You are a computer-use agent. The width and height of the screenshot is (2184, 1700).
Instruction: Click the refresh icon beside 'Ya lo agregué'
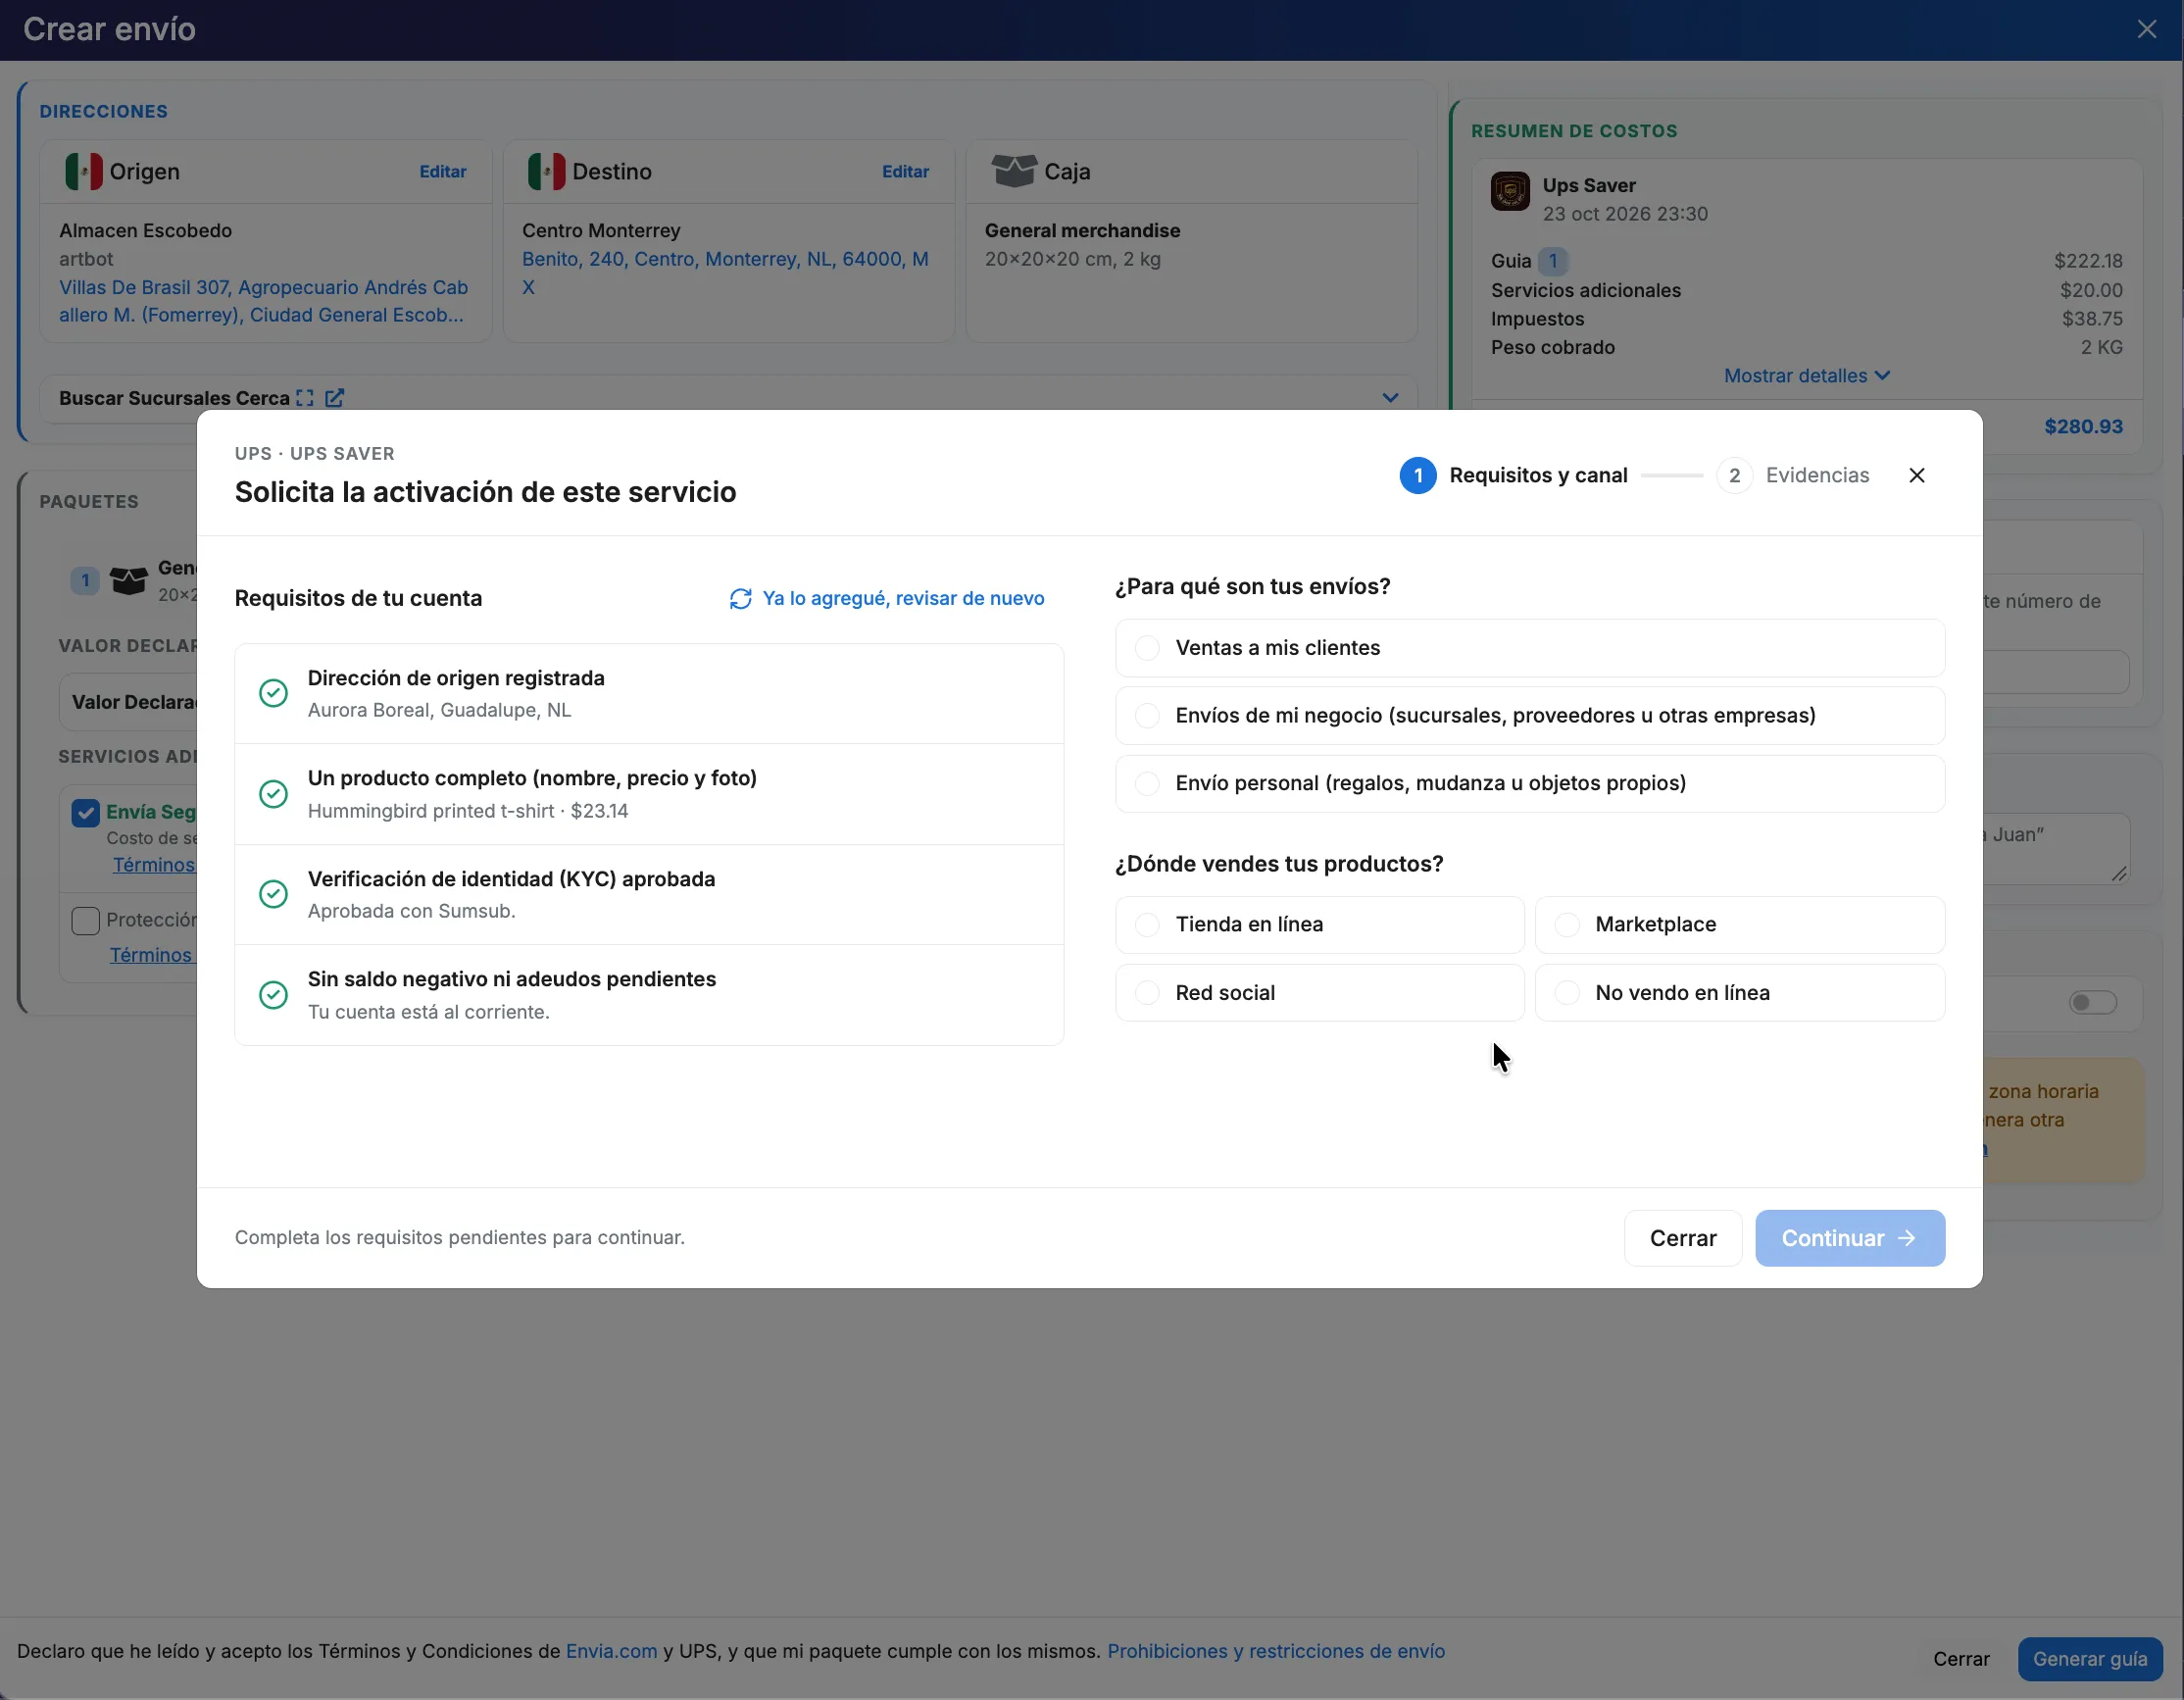tap(740, 599)
